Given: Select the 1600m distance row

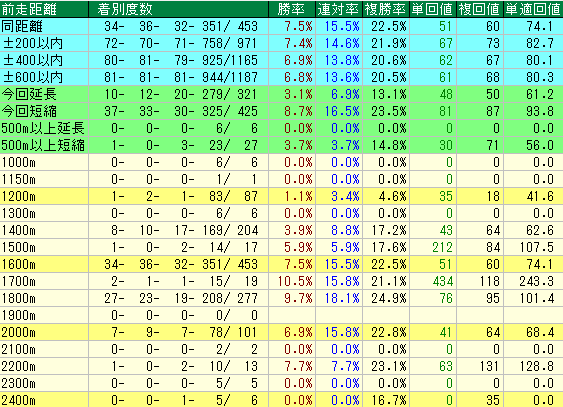Looking at the screenshot, I should coord(282,265).
